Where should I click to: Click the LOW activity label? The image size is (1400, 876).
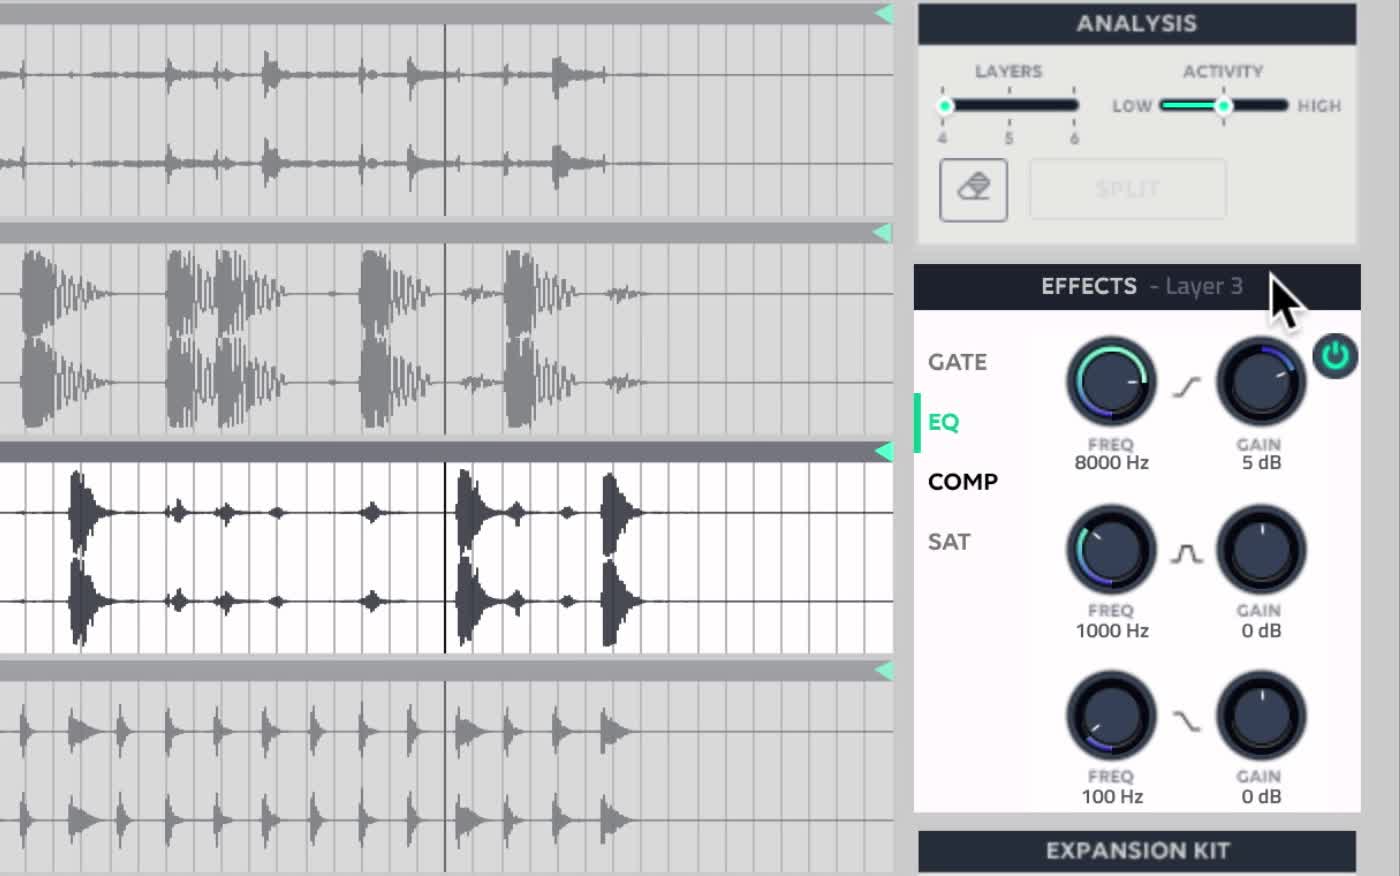[1132, 106]
